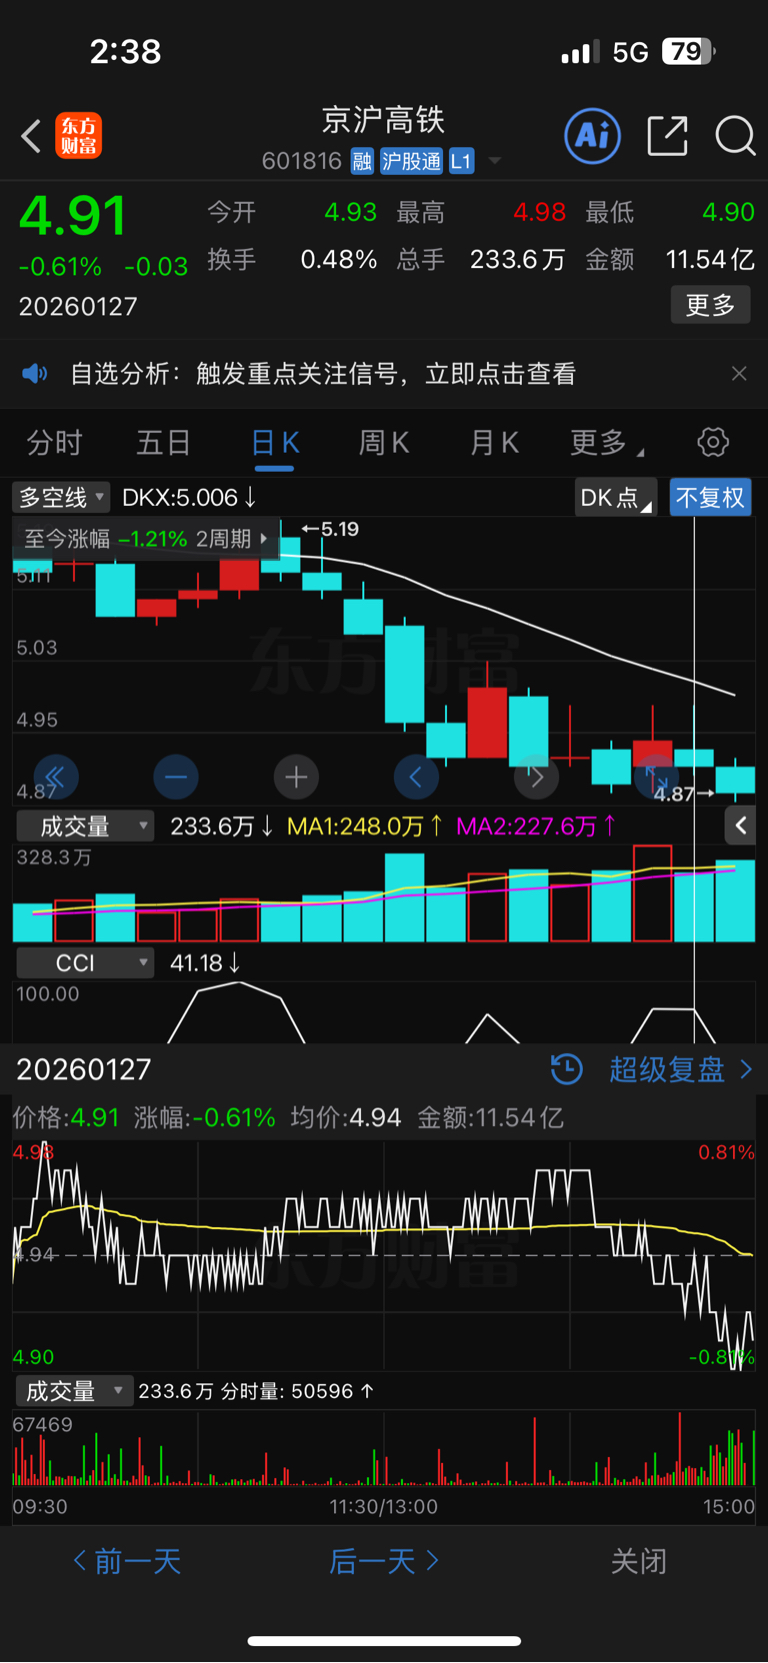Expand stock title dropdown arrow
The image size is (768, 1663).
coord(494,161)
